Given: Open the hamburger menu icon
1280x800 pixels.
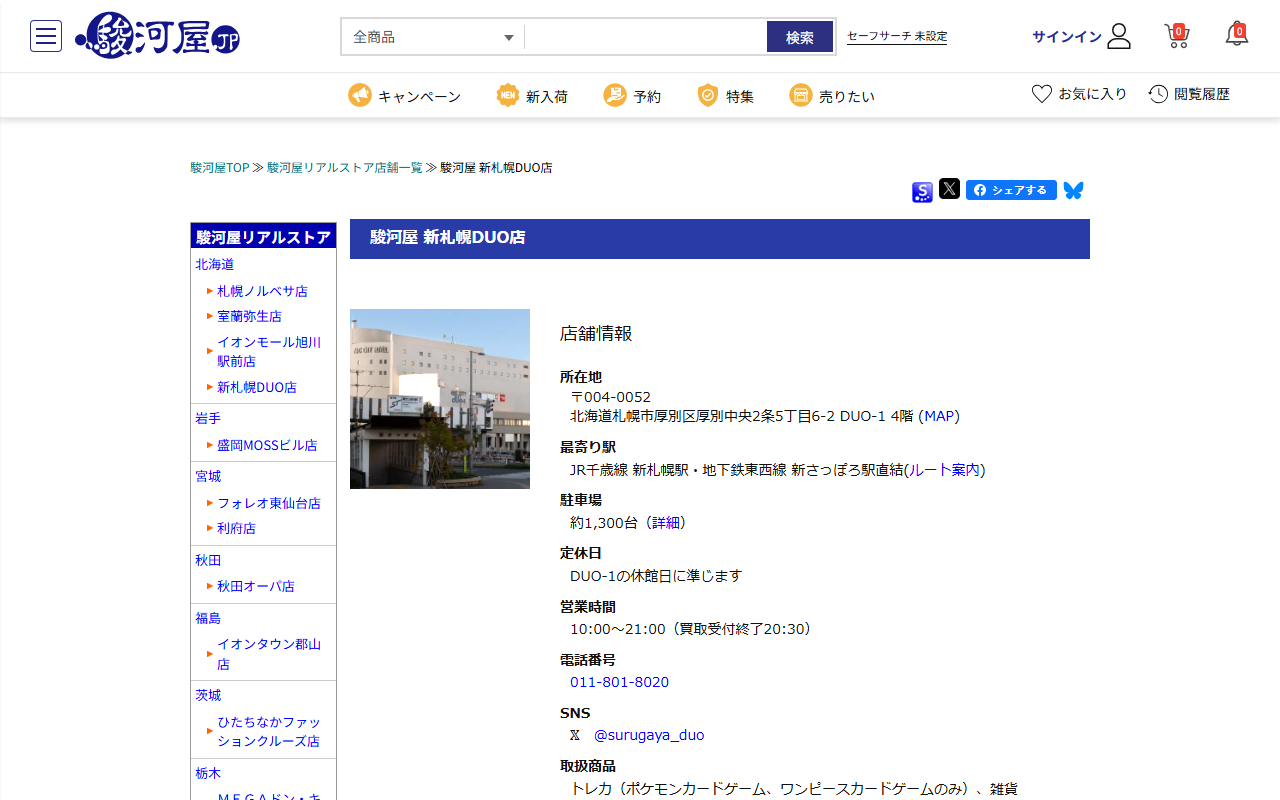Looking at the screenshot, I should pyautogui.click(x=46, y=36).
